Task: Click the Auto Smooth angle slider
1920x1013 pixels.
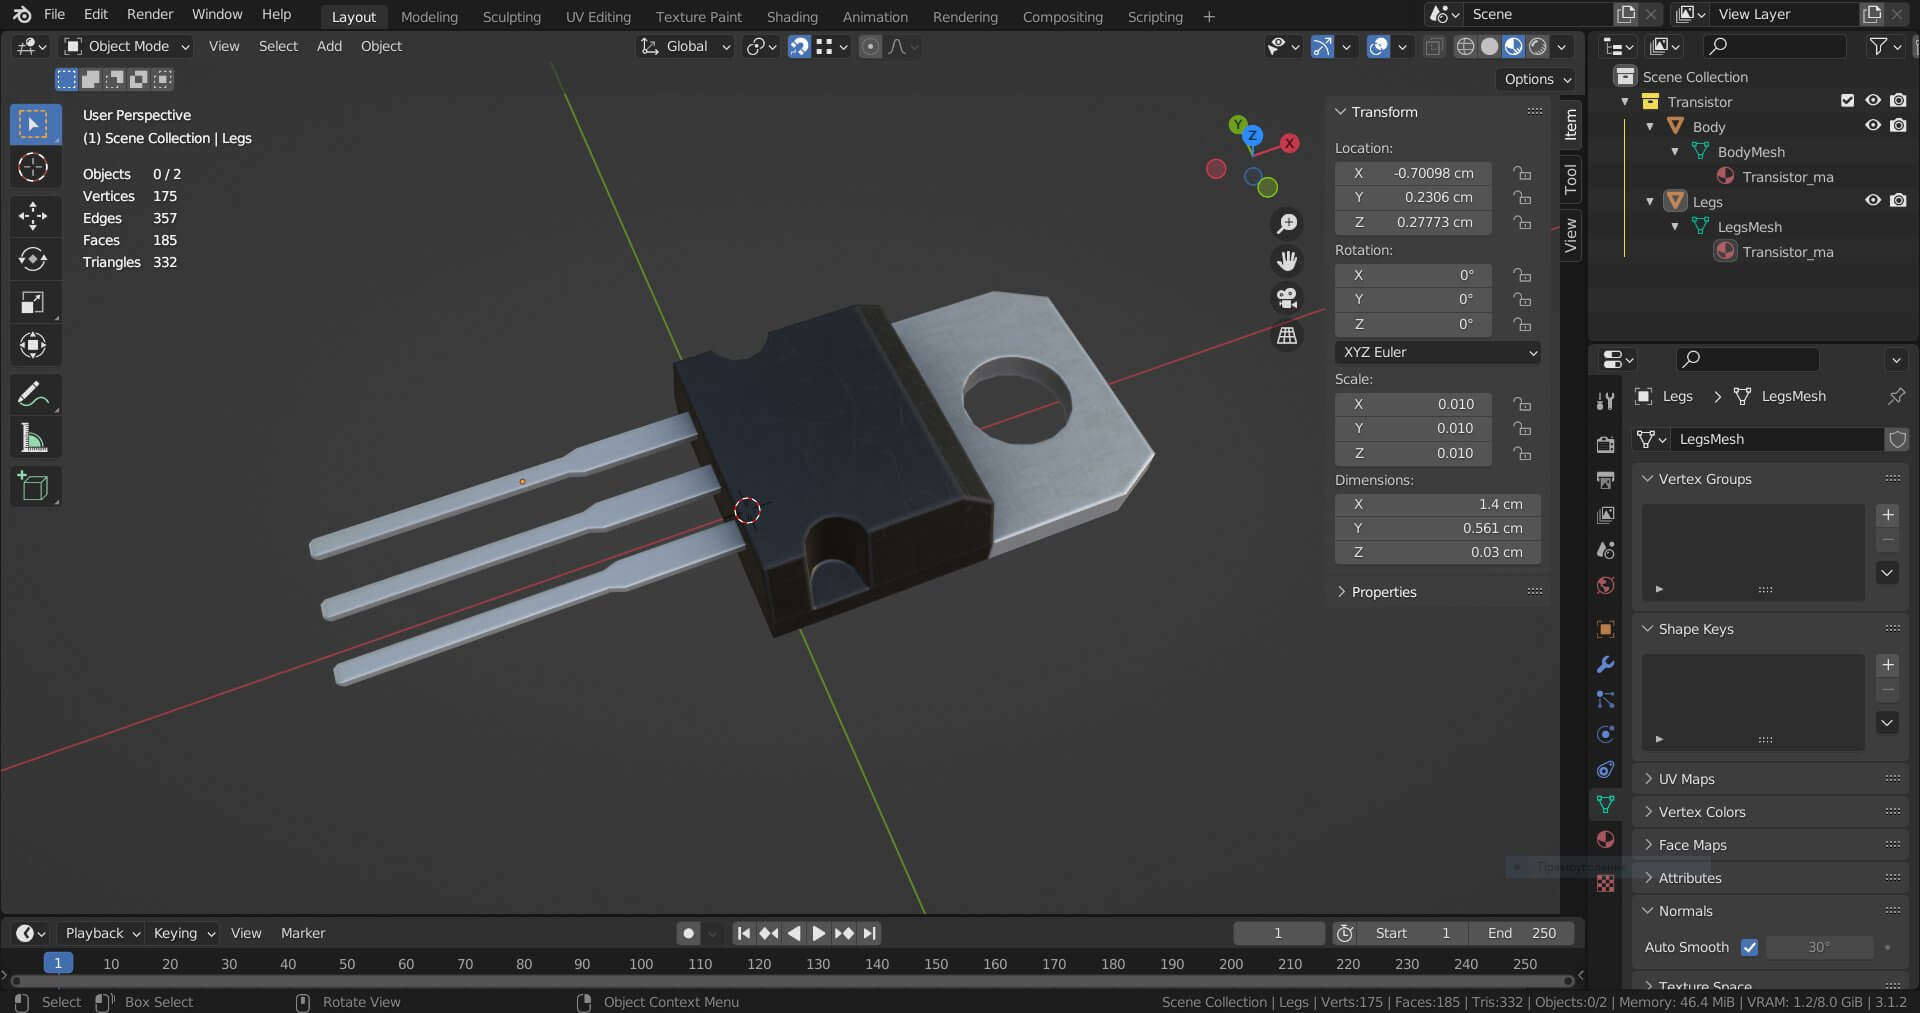Action: click(1819, 947)
